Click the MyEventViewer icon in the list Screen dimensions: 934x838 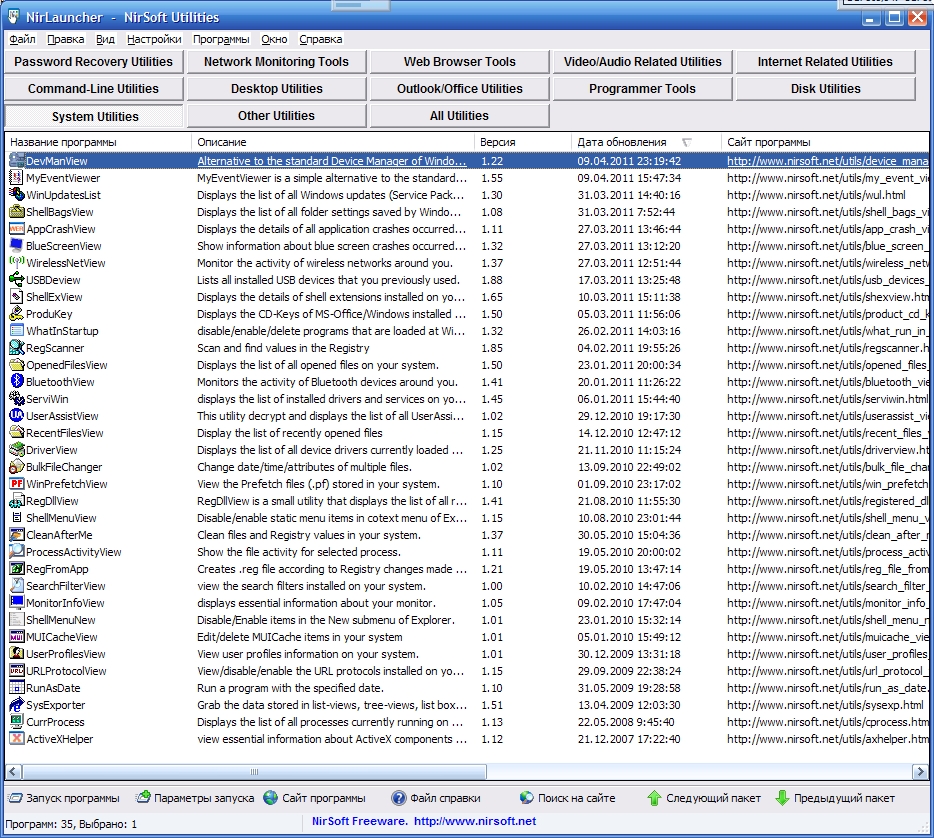pos(17,177)
